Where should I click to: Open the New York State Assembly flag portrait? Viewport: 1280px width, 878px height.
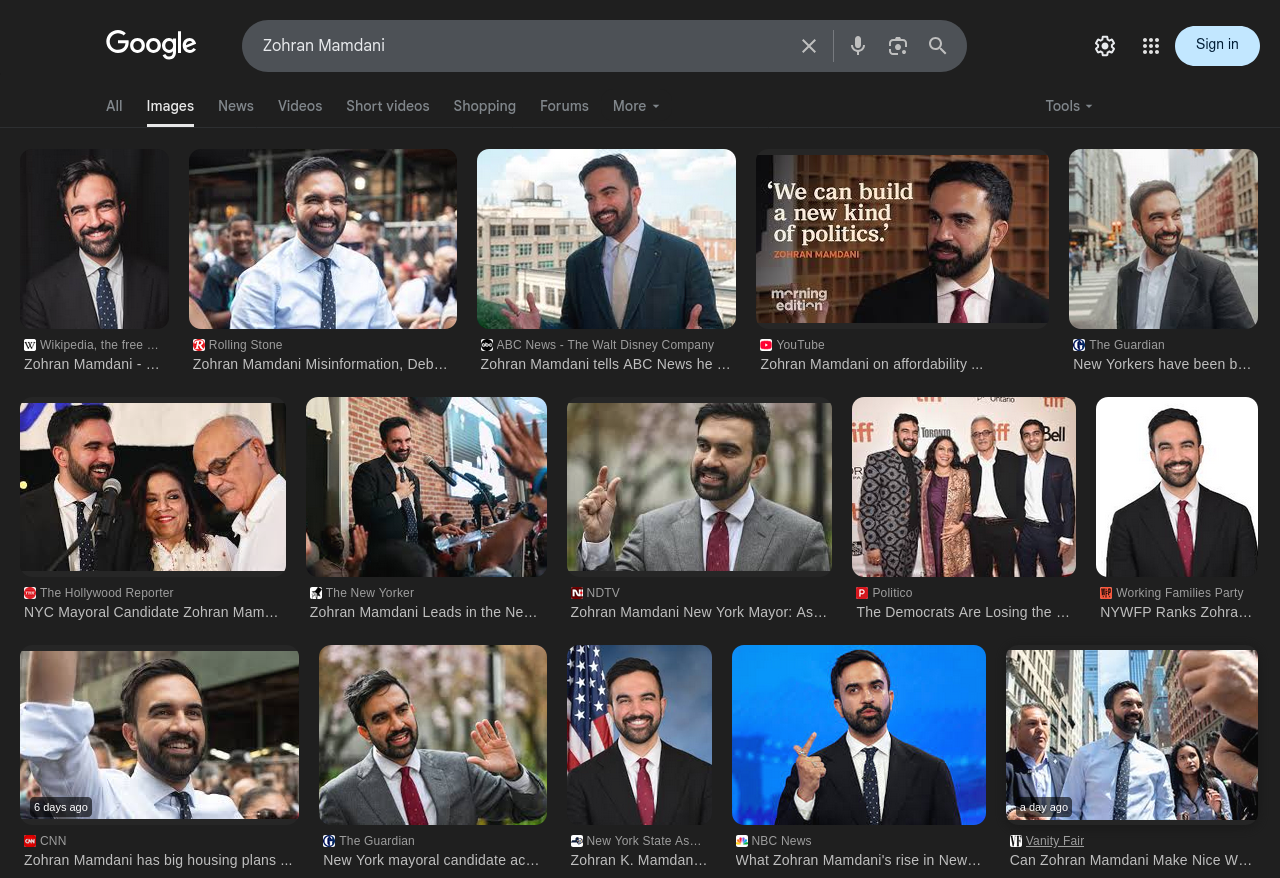(x=639, y=735)
